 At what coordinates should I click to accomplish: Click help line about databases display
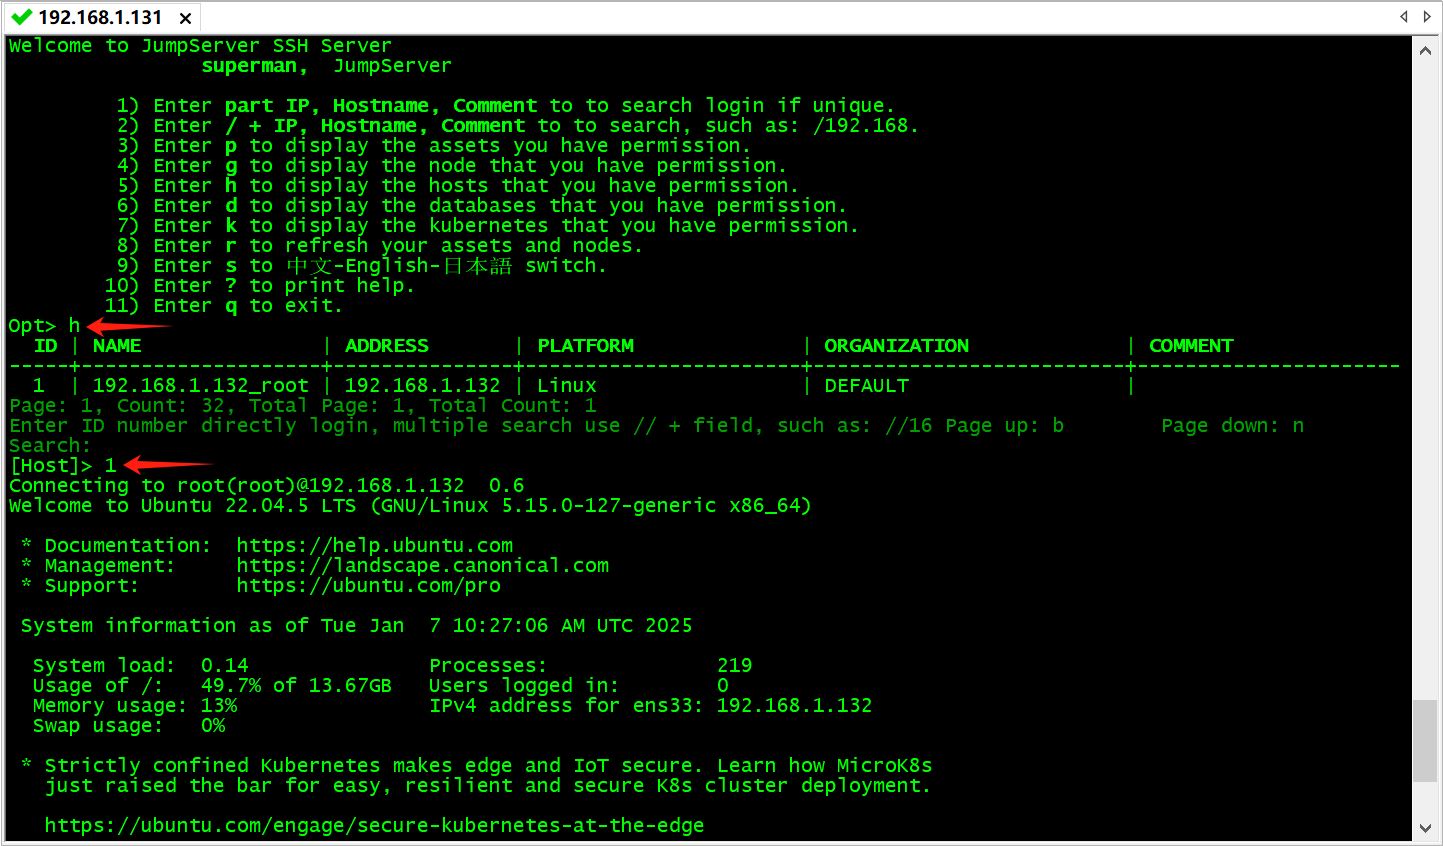(x=482, y=205)
